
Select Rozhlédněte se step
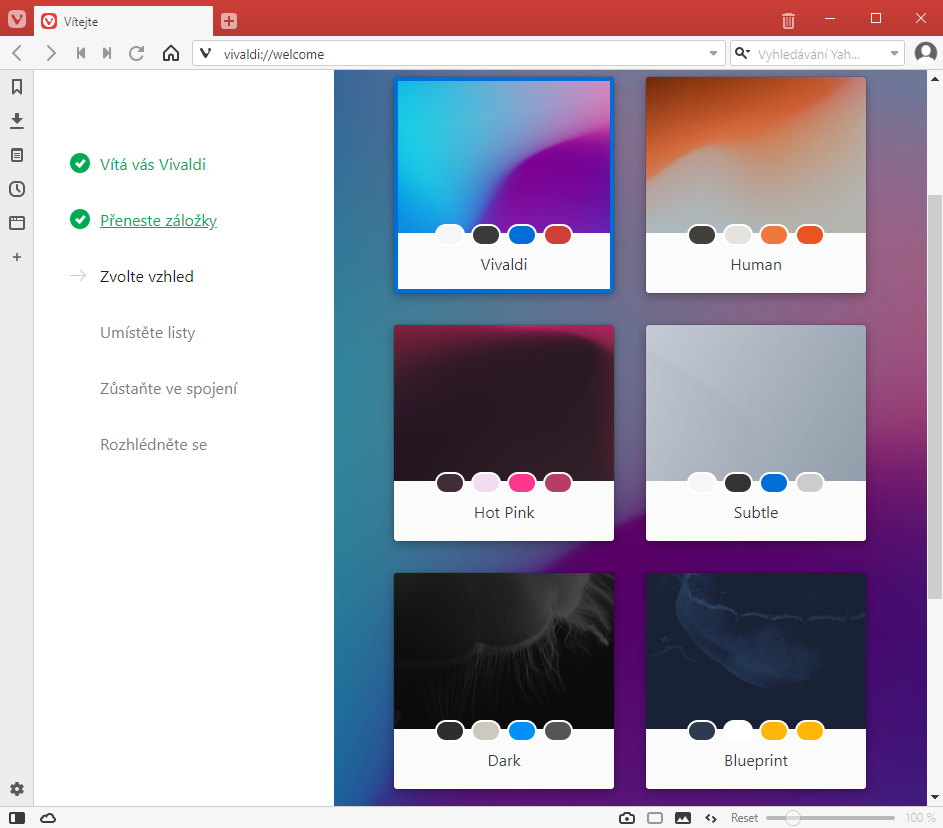[x=153, y=444]
